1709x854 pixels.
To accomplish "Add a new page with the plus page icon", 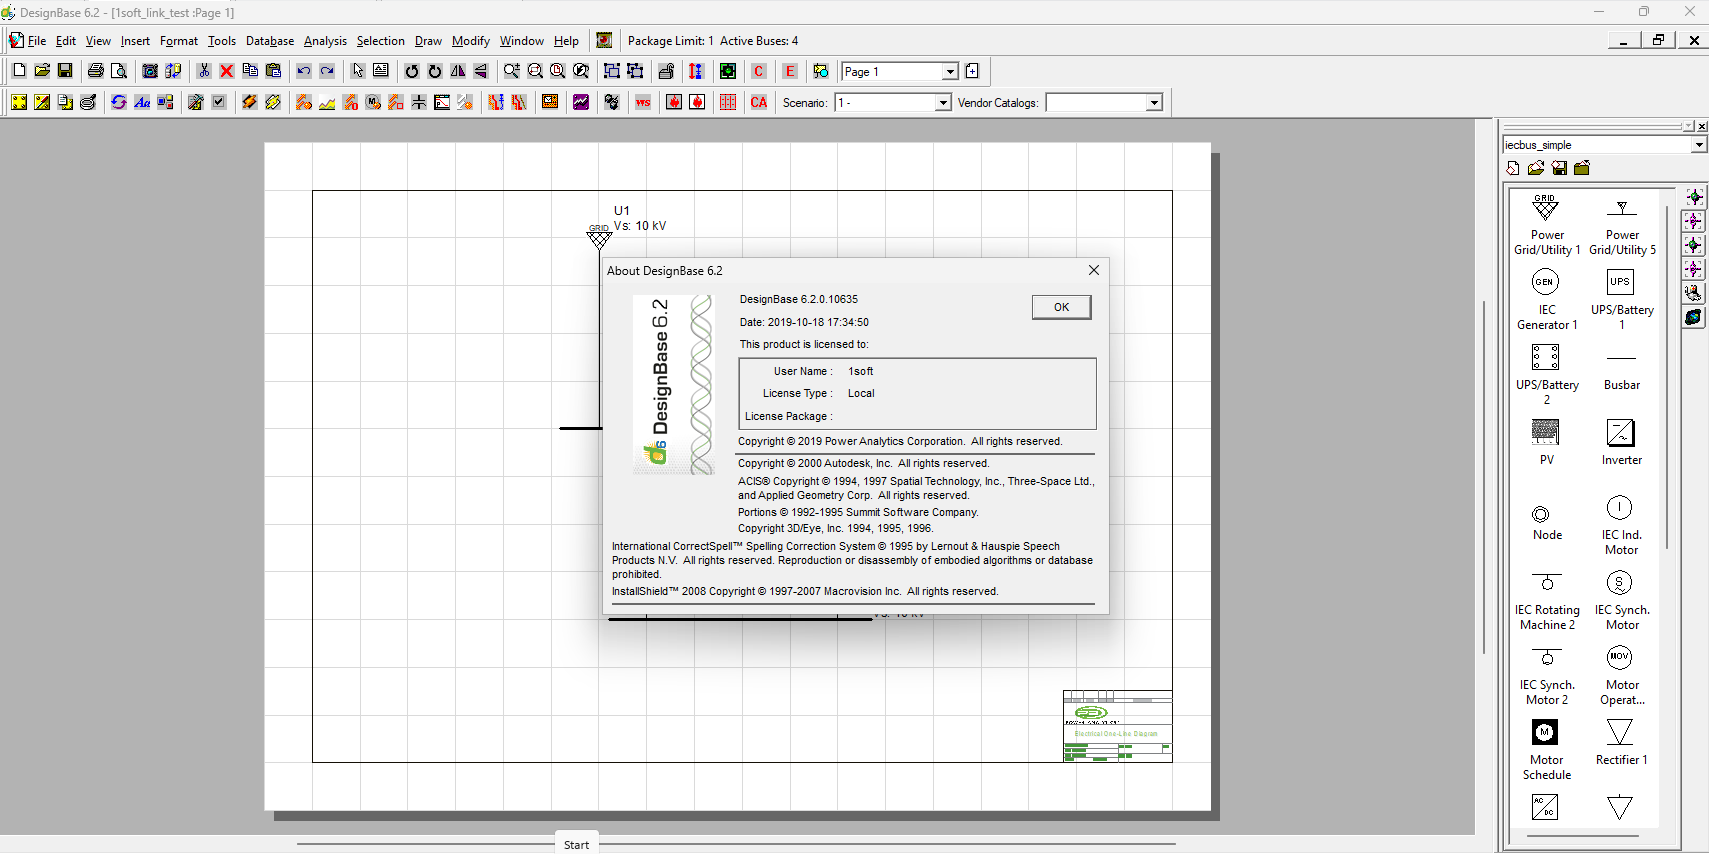I will click(972, 71).
